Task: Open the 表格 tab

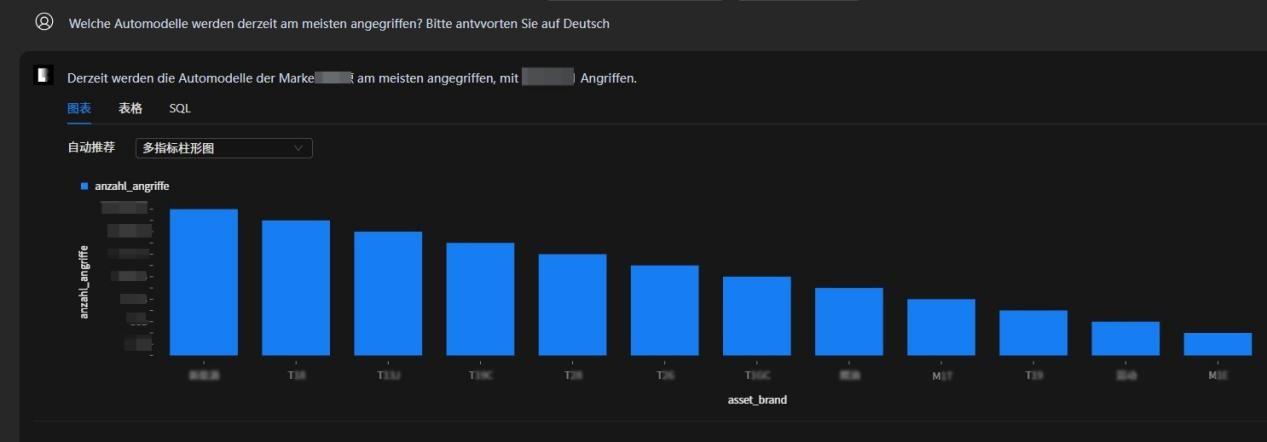Action: point(130,108)
